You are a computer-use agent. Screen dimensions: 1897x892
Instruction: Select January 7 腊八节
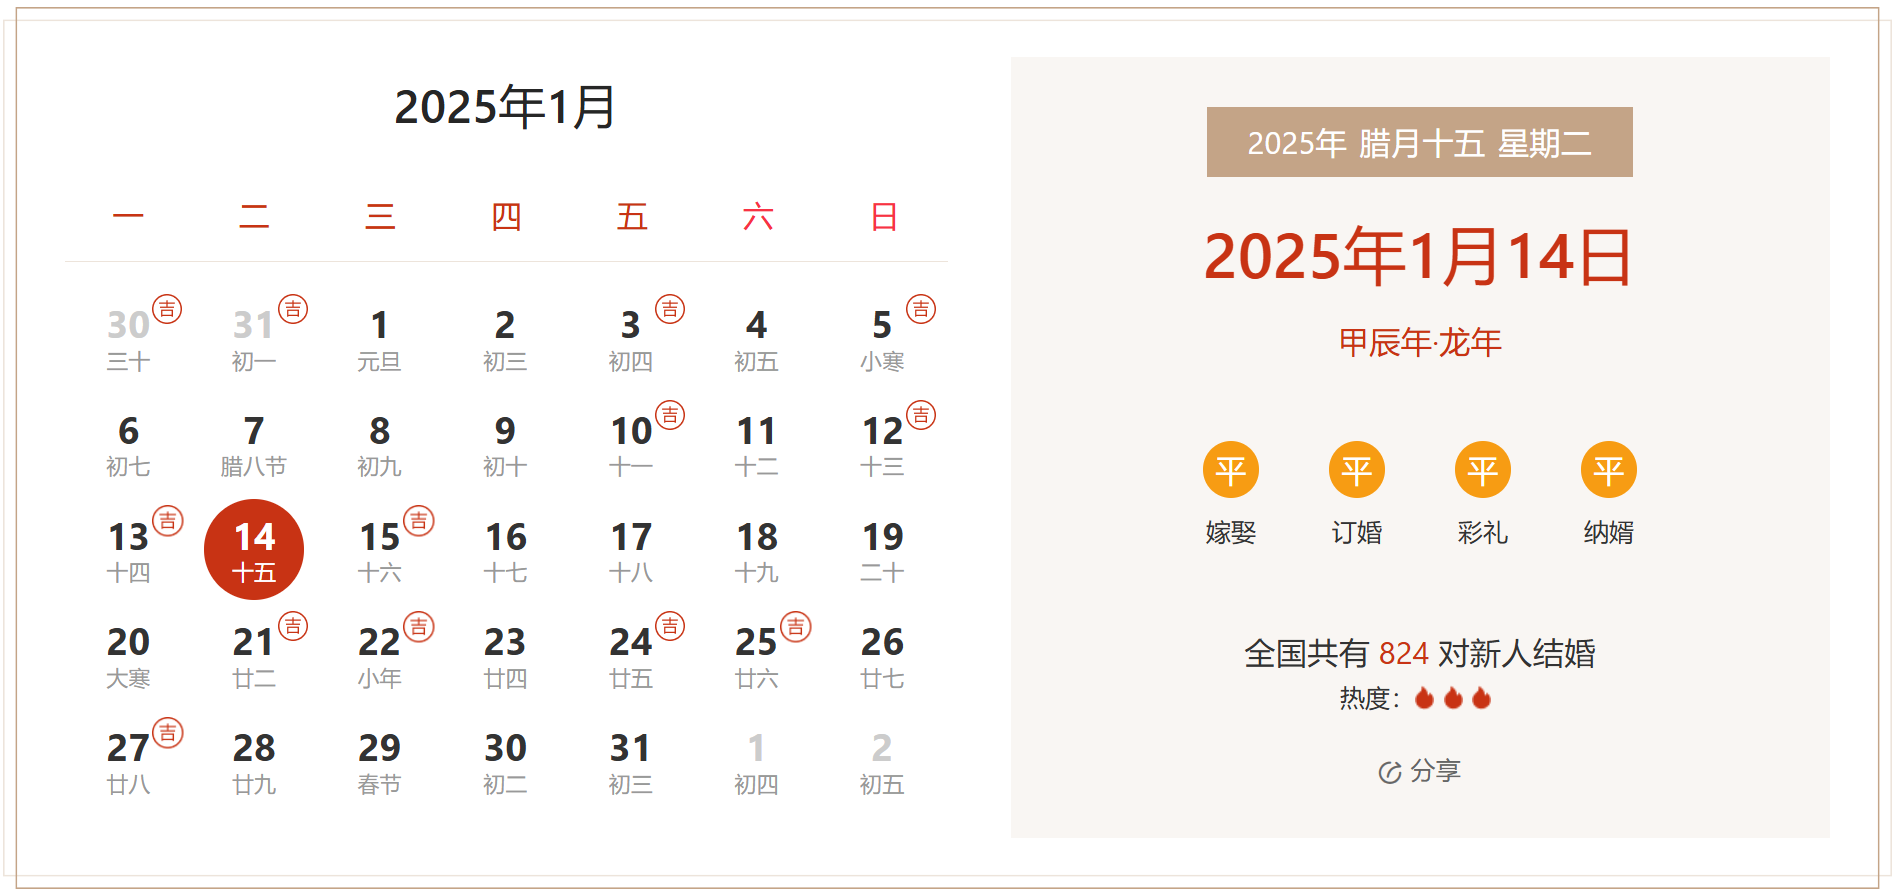tap(254, 446)
